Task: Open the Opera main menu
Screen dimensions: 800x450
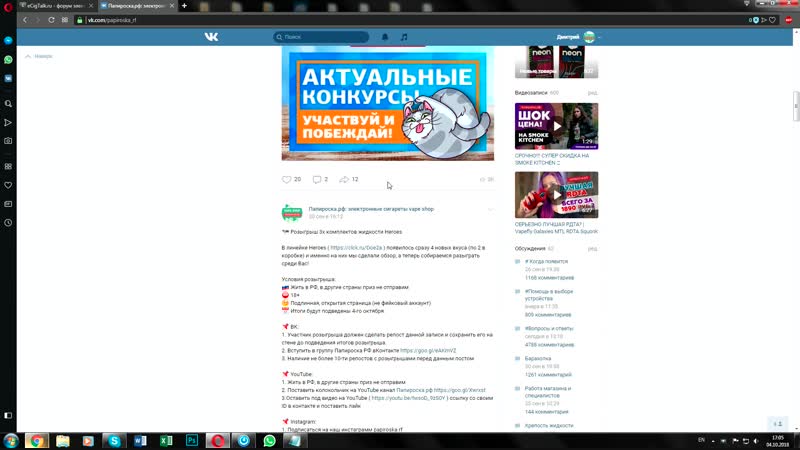Action: pyautogui.click(x=8, y=7)
